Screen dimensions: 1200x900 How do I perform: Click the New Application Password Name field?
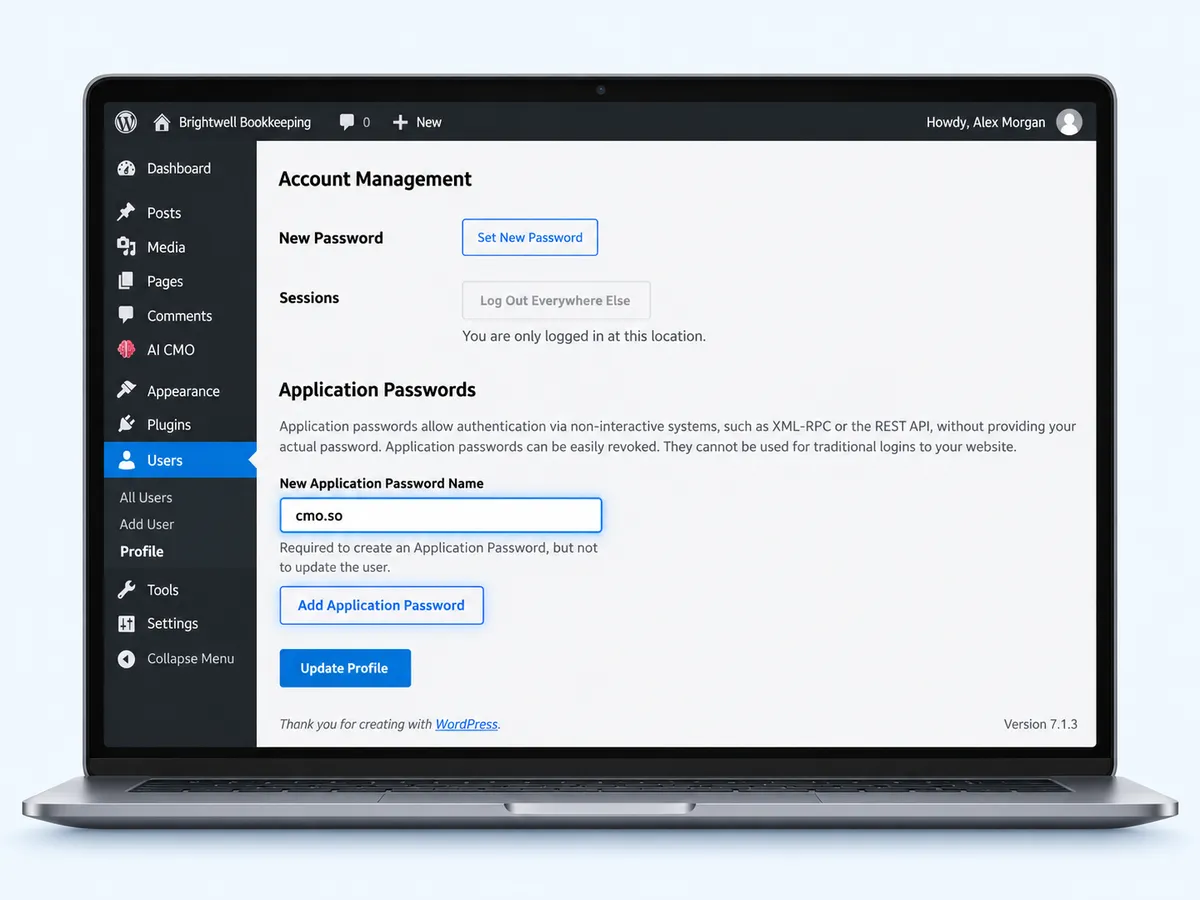click(441, 515)
